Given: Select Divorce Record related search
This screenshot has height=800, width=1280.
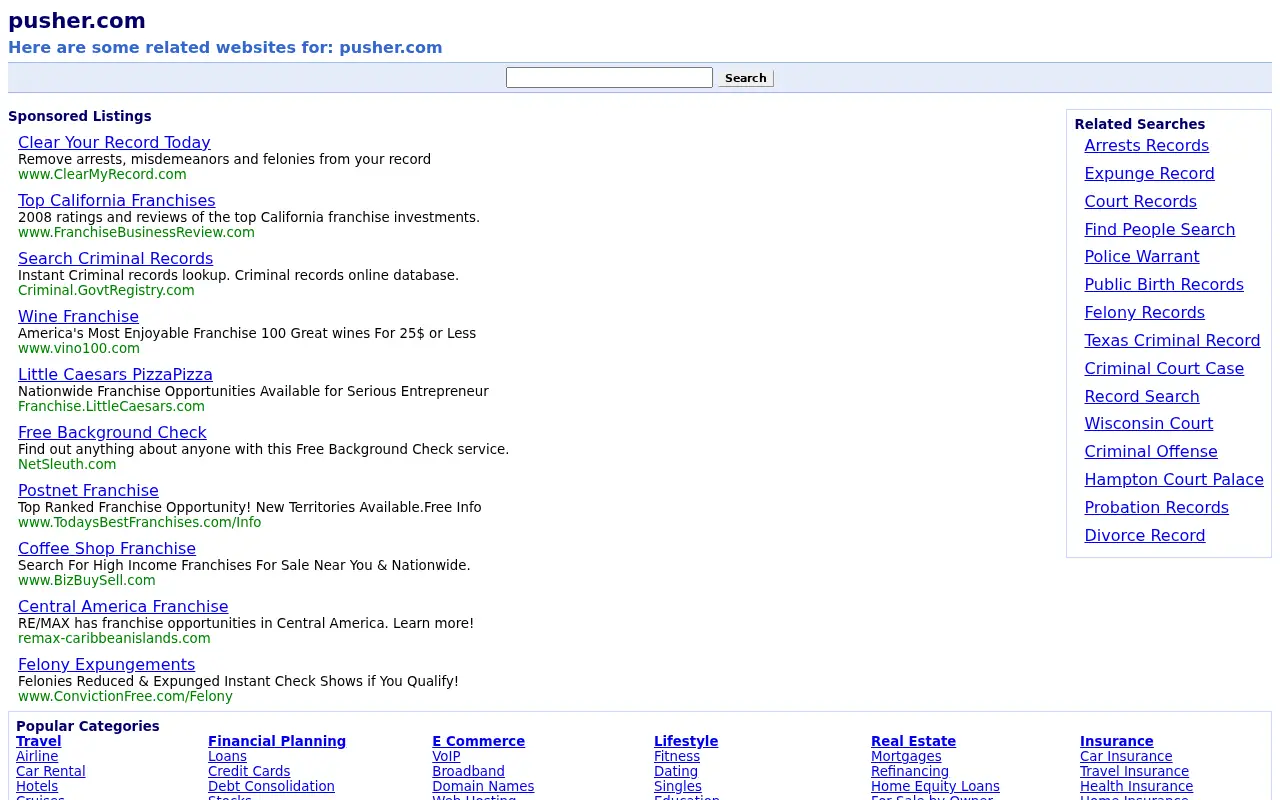Looking at the screenshot, I should (1145, 536).
